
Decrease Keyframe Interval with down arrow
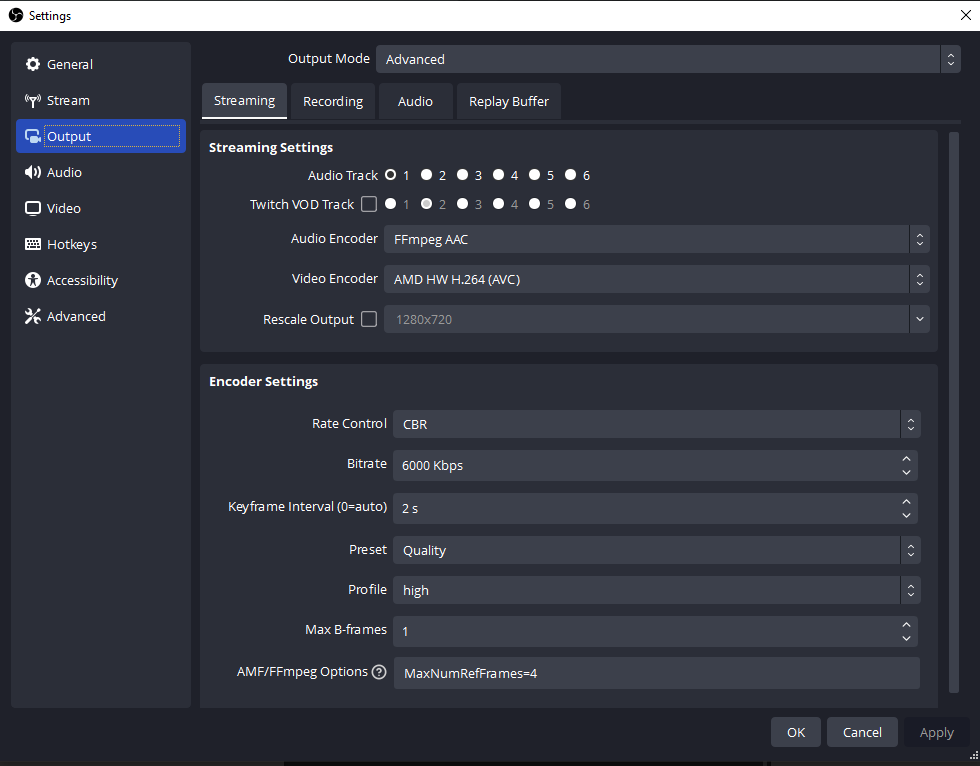click(x=906, y=515)
